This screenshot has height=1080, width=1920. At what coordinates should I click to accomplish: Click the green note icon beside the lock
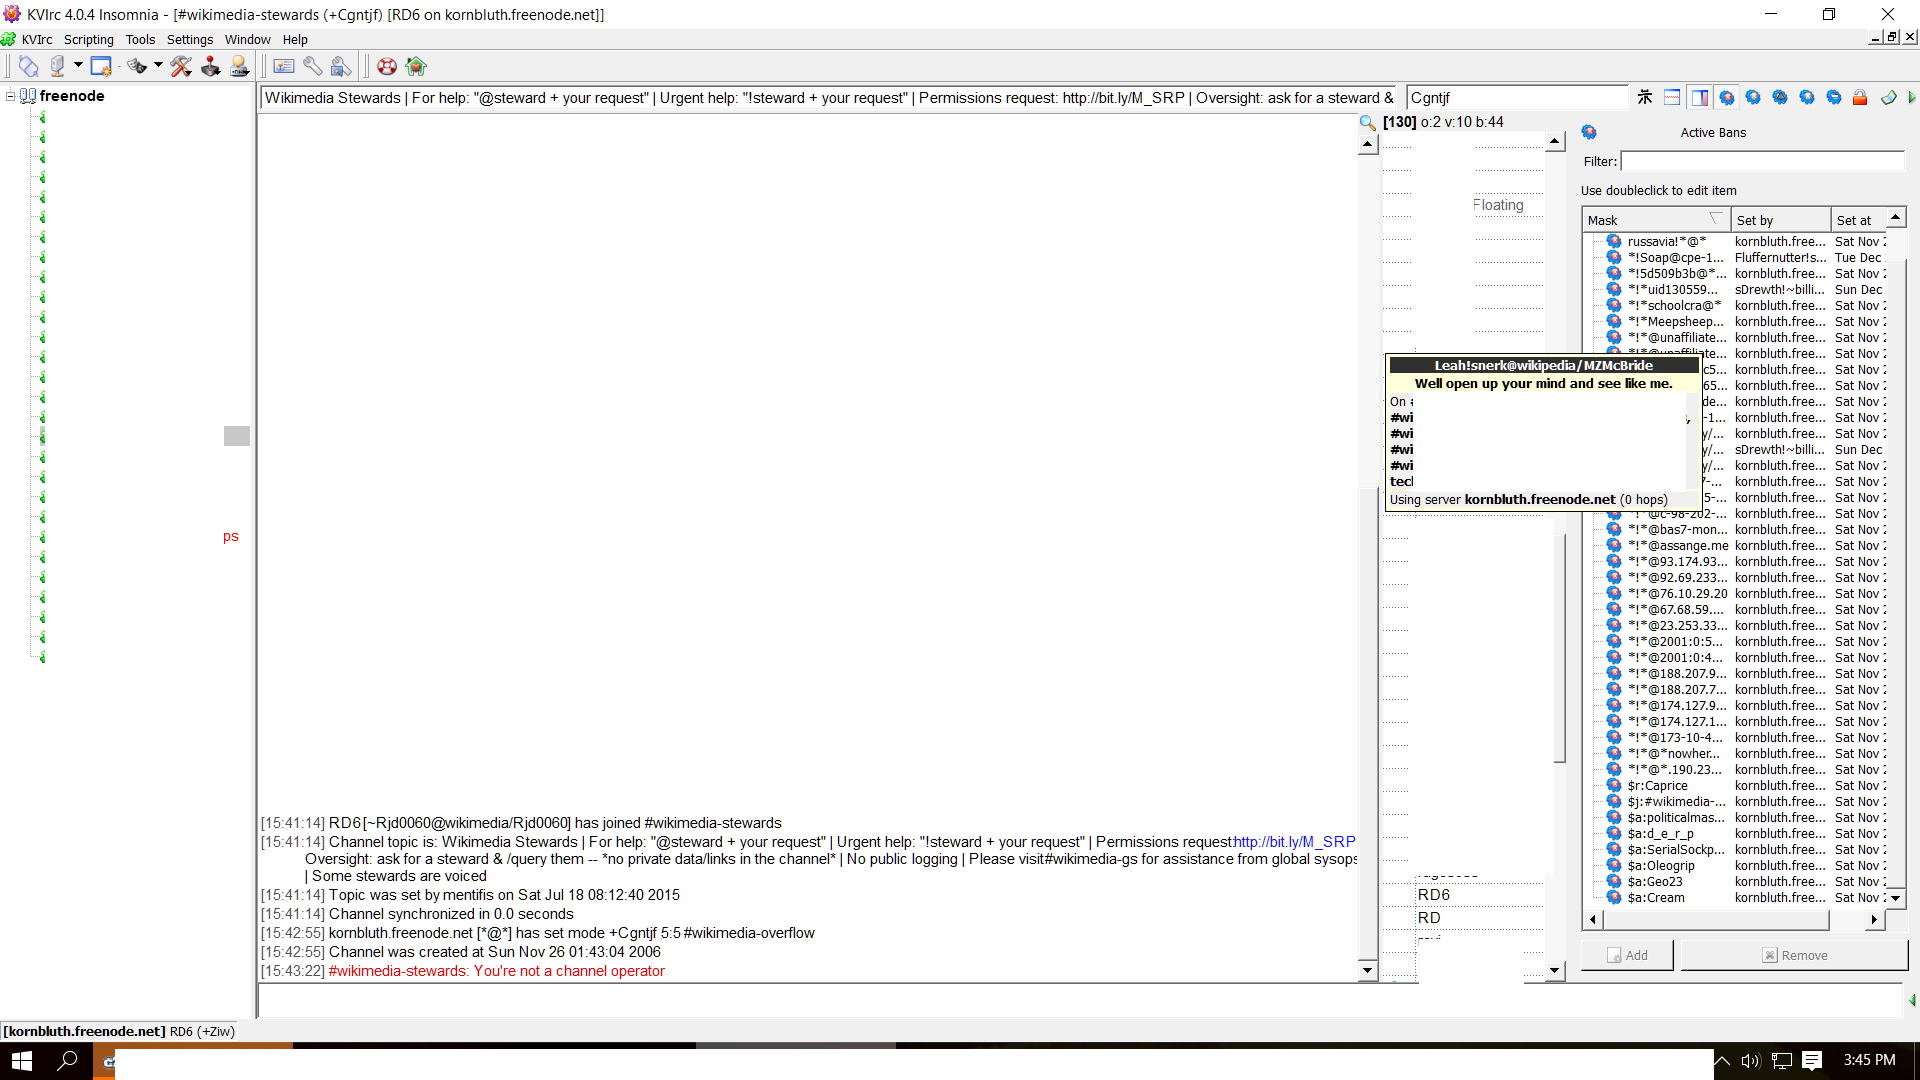(1888, 97)
